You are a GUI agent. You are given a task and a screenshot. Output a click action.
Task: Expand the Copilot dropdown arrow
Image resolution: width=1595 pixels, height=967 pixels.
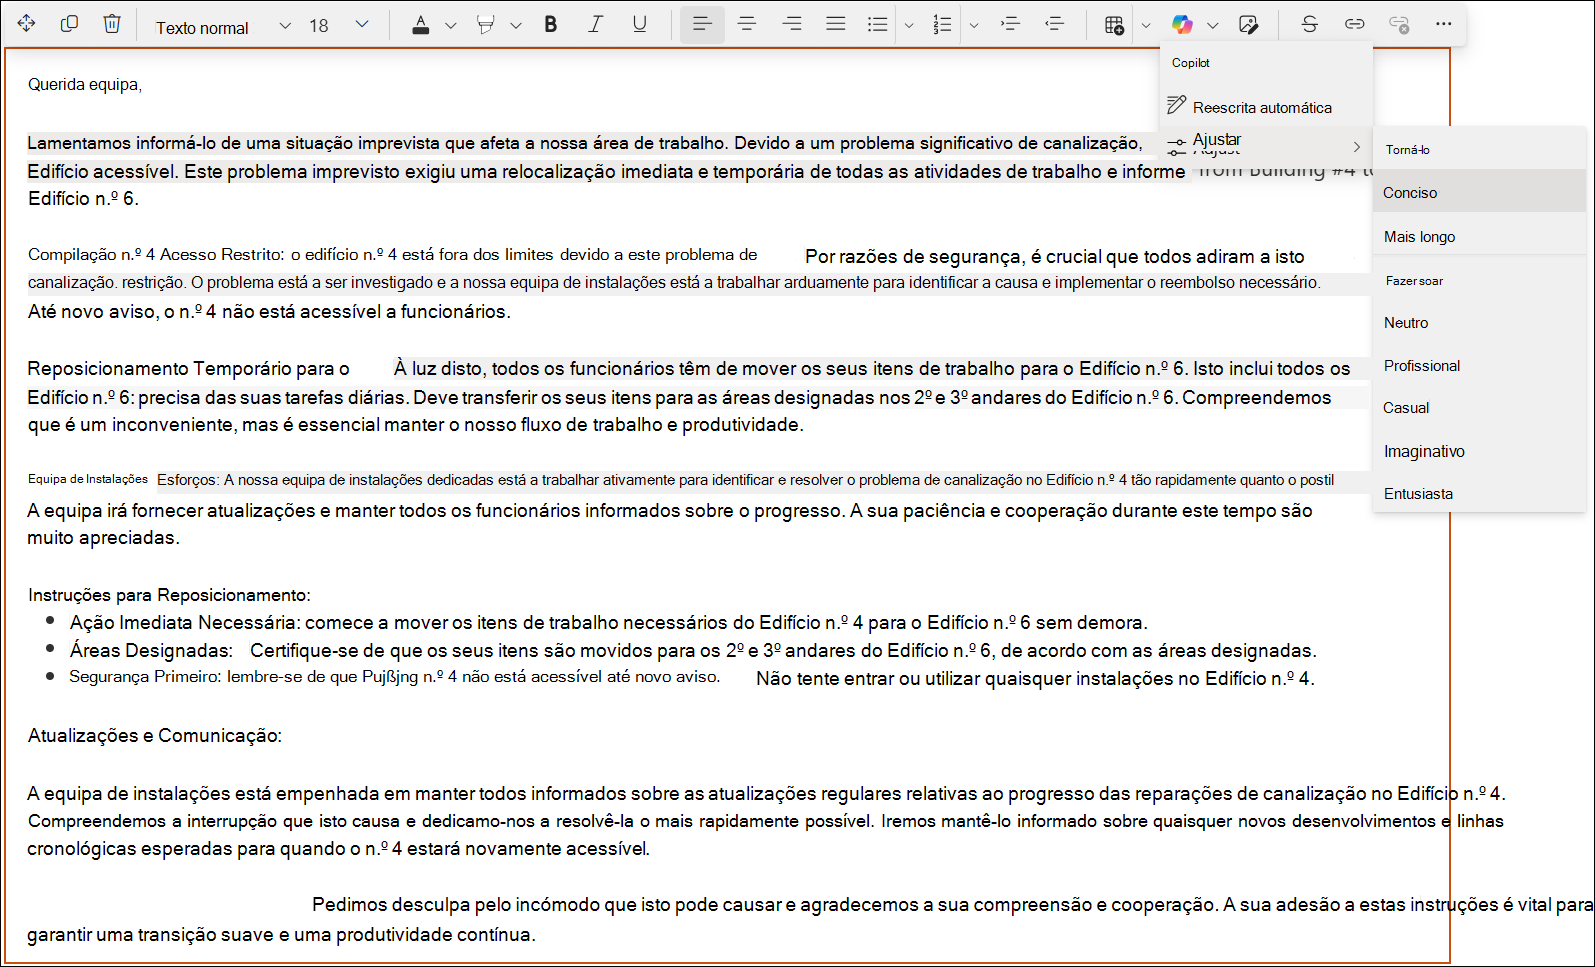coord(1213,26)
